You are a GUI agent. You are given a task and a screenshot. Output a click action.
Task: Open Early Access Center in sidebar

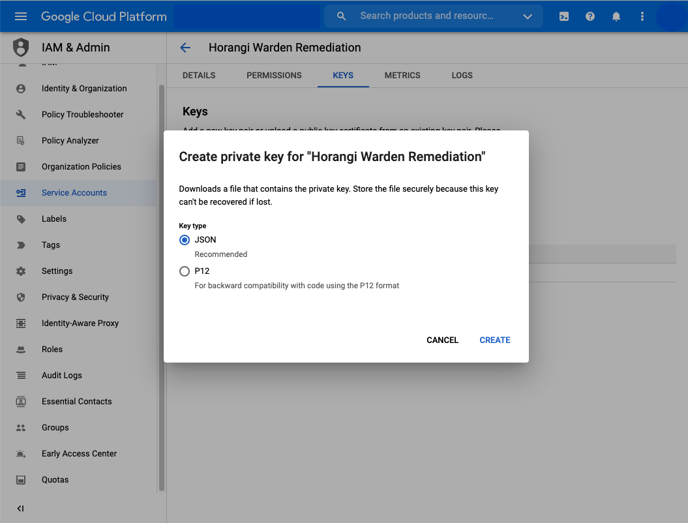click(79, 454)
